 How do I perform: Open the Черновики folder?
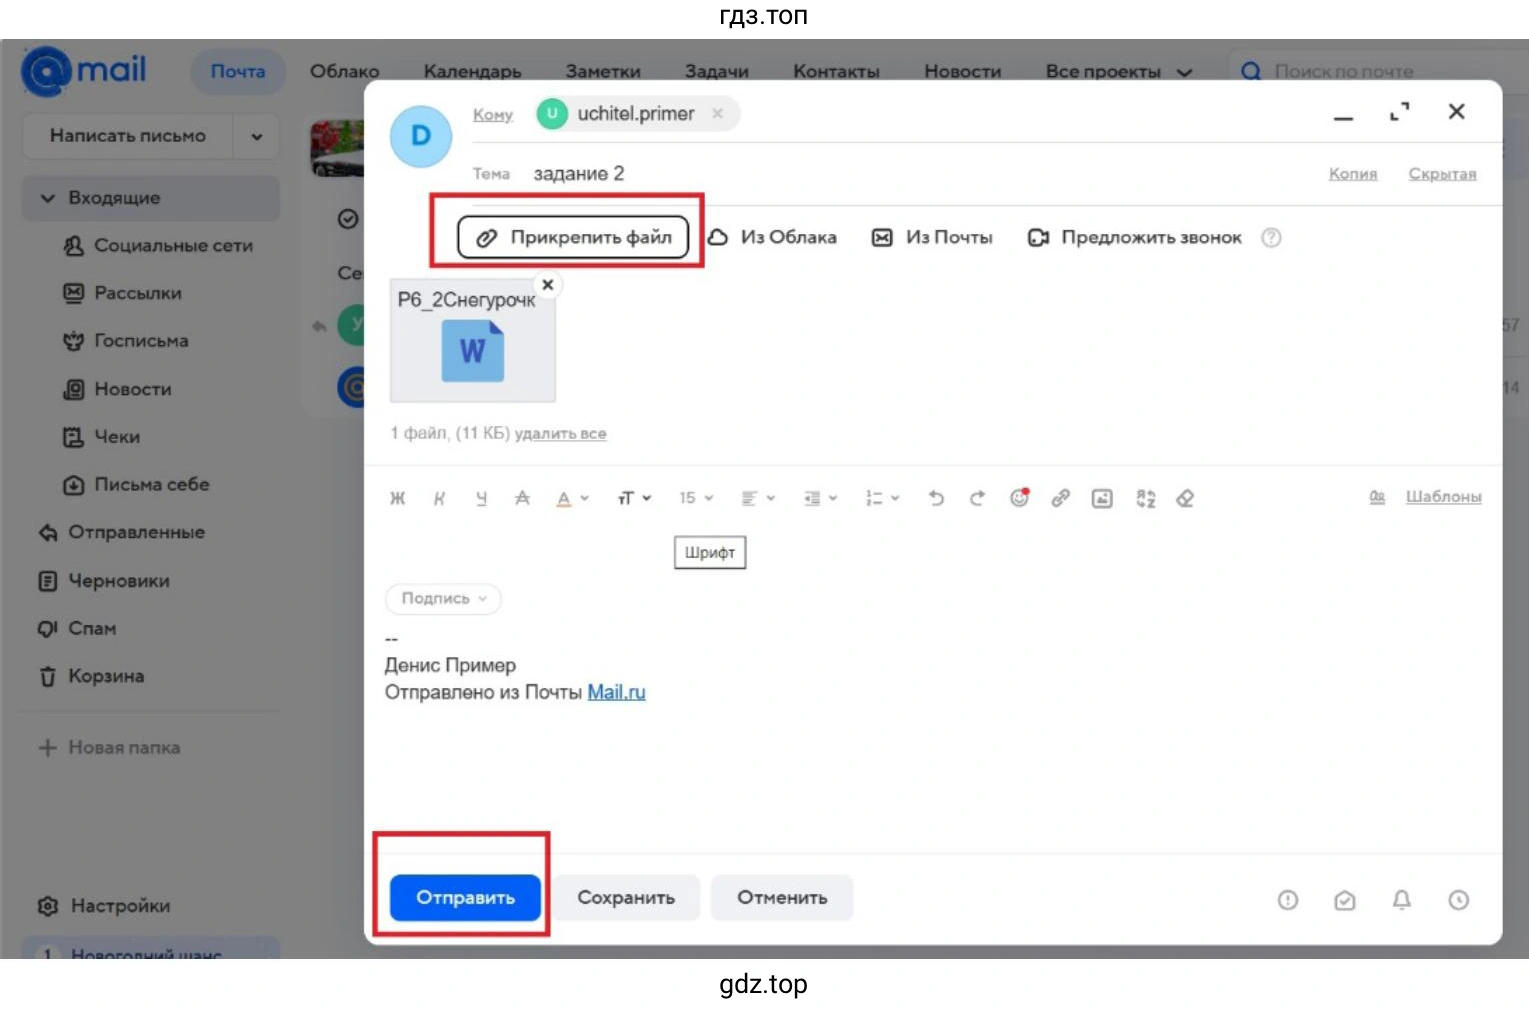pos(118,580)
